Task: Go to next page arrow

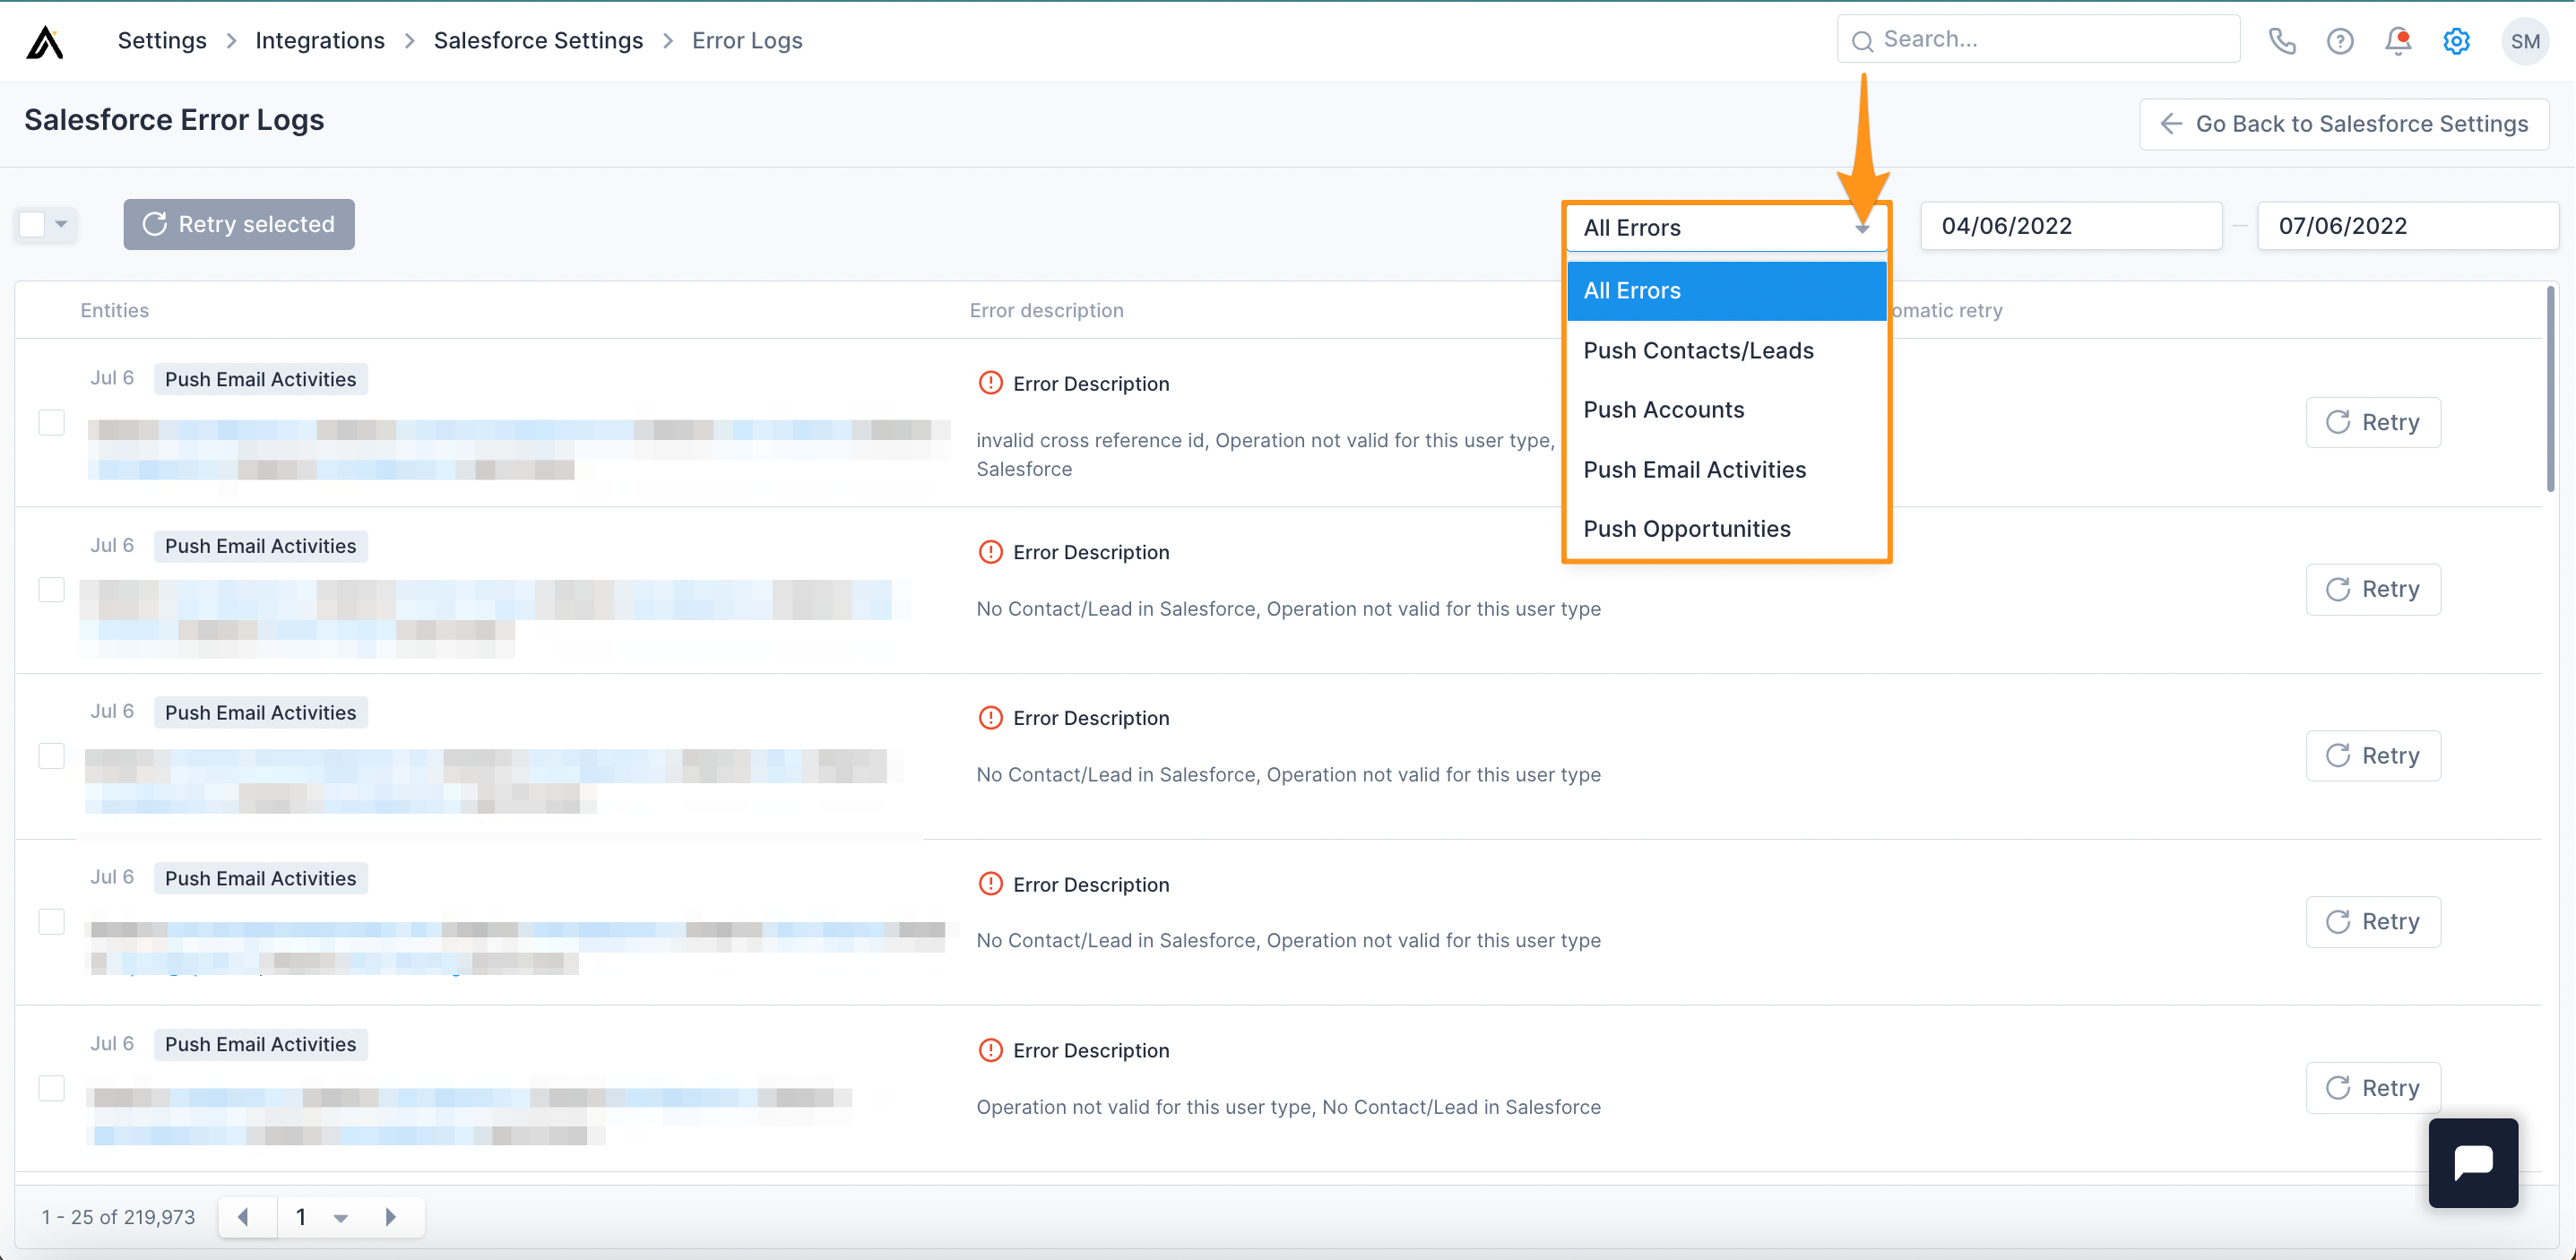Action: click(391, 1216)
